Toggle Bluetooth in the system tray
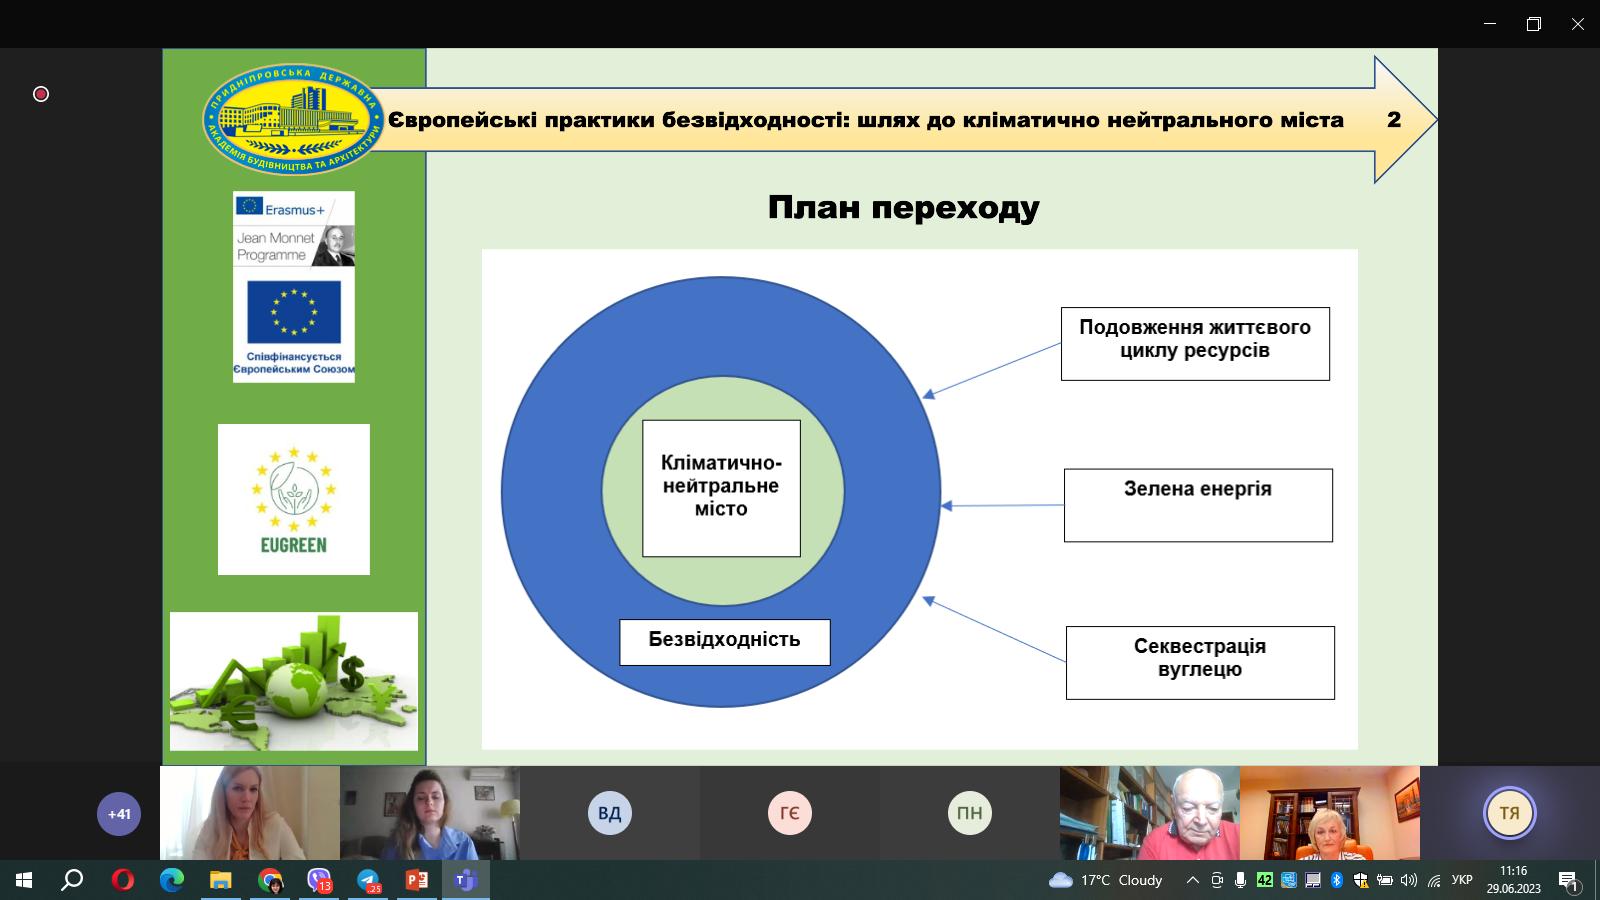Viewport: 1600px width, 900px height. pyautogui.click(x=1336, y=881)
